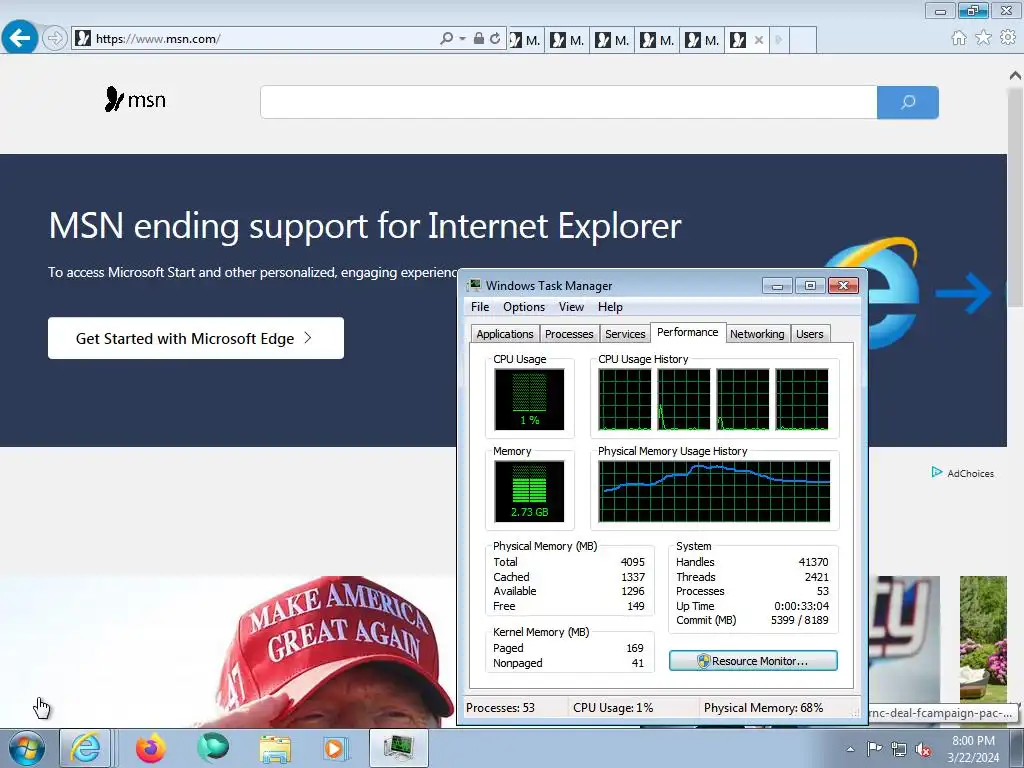This screenshot has height=768, width=1024.
Task: Click the lock security icon in address bar
Action: pyautogui.click(x=479, y=39)
